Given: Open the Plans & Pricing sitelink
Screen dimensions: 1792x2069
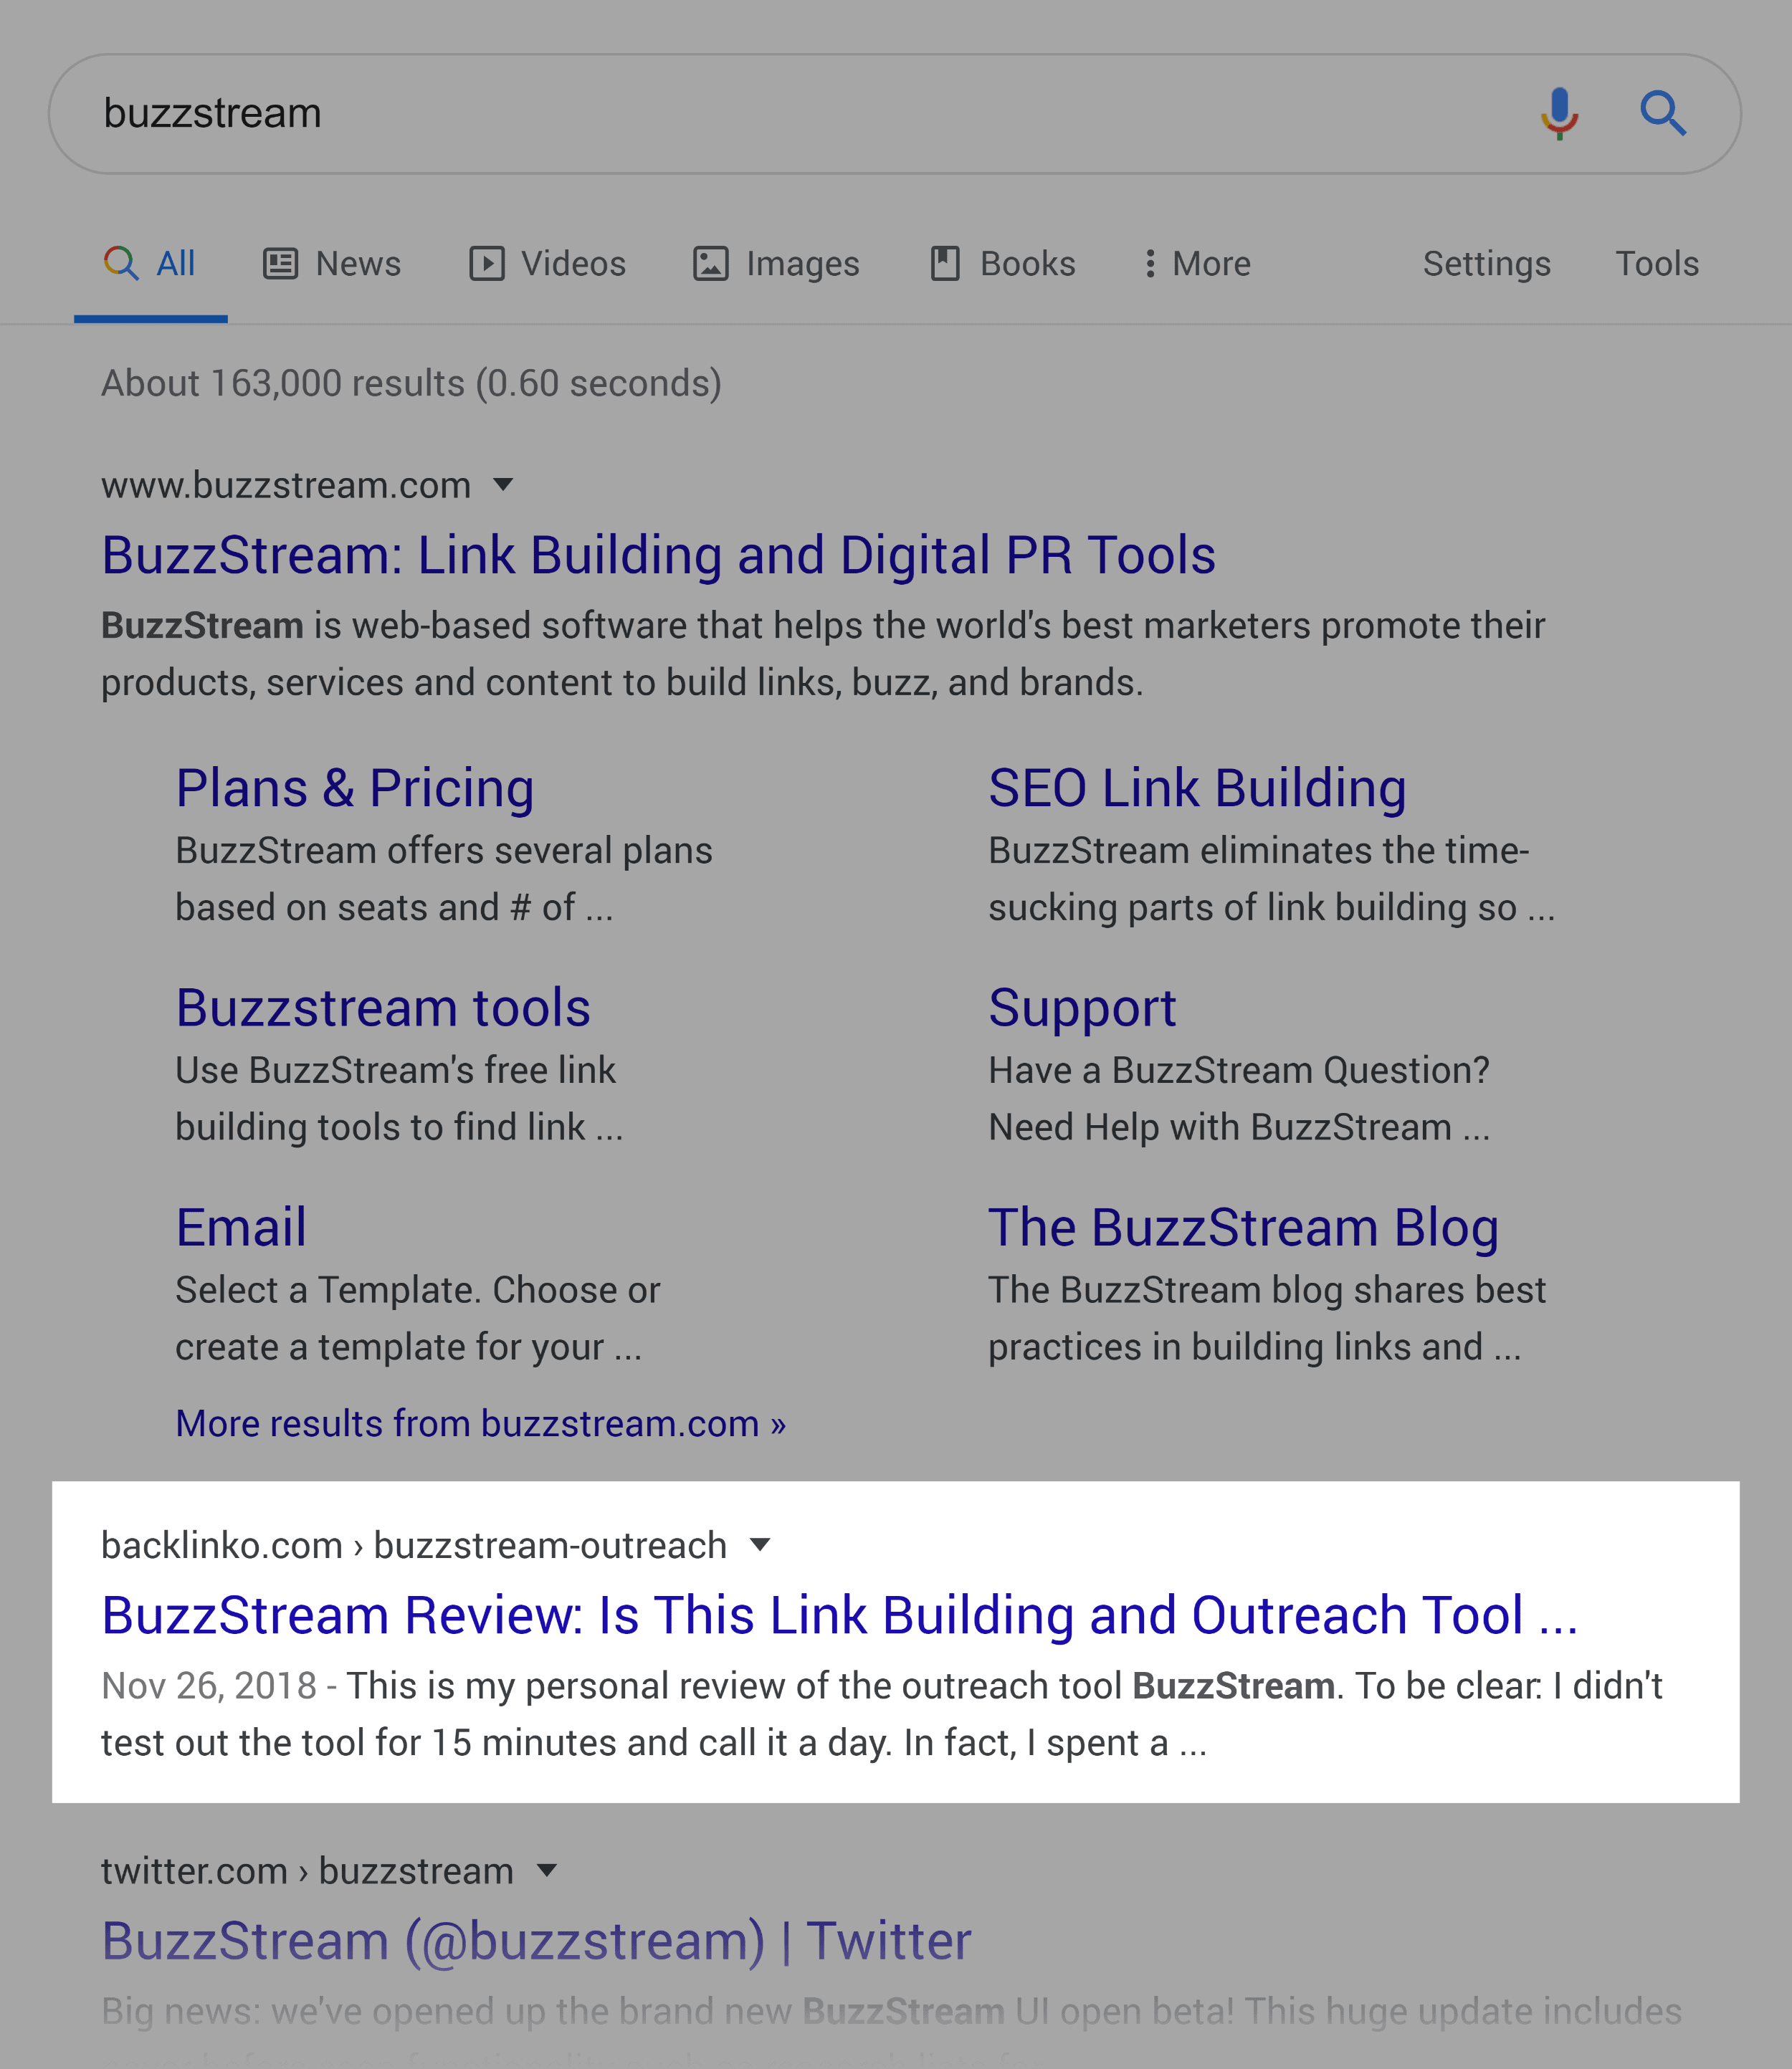Looking at the screenshot, I should 355,788.
